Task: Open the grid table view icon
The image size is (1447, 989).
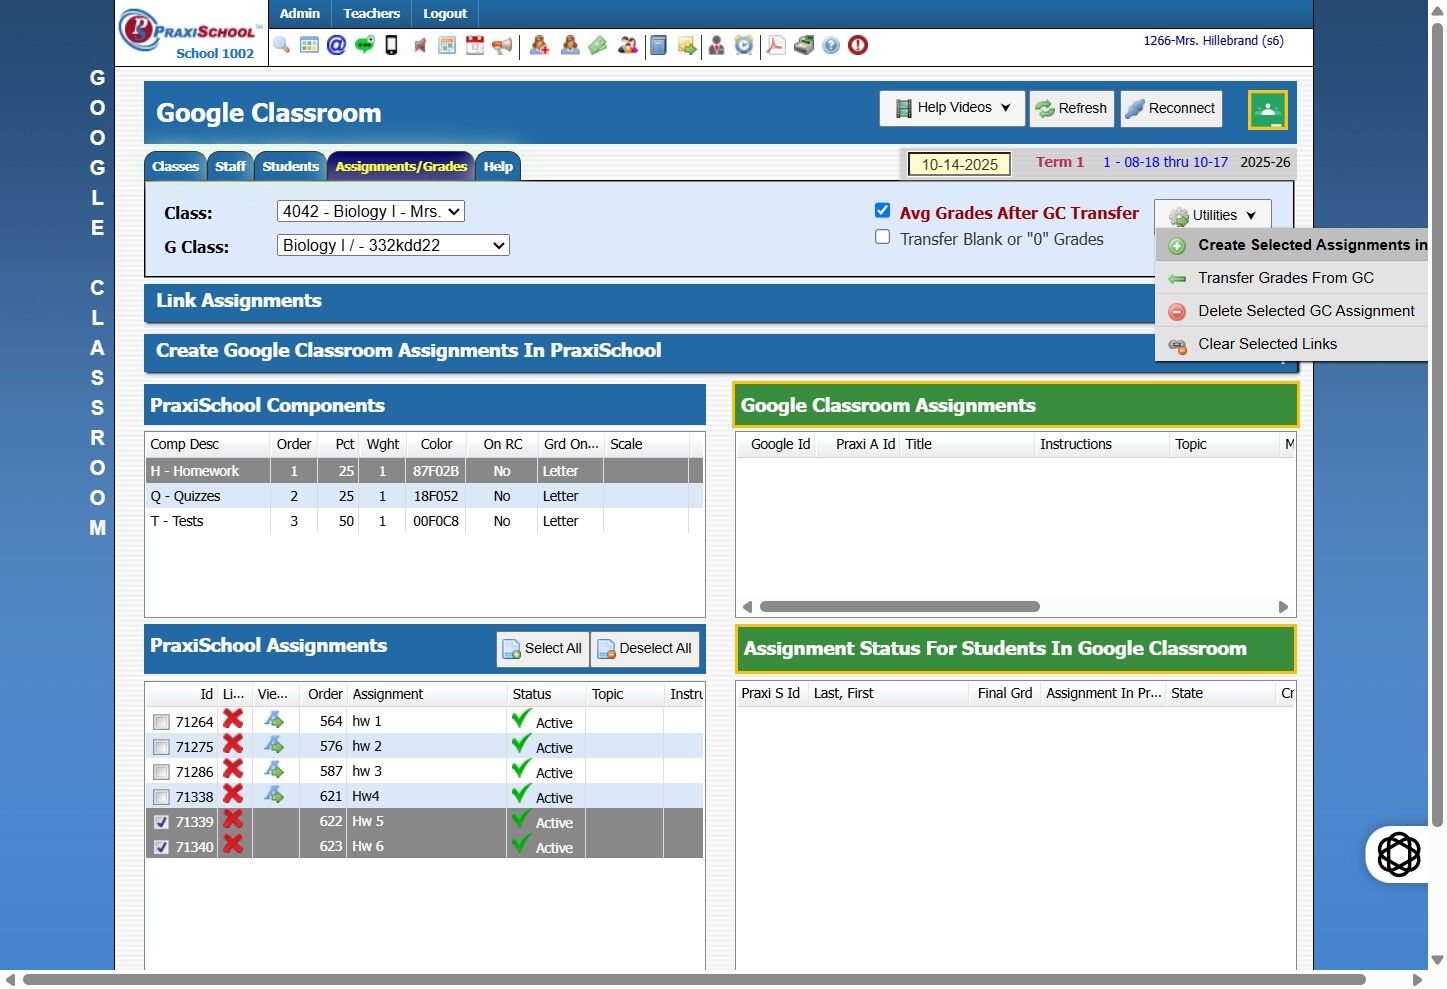Action: (x=309, y=45)
